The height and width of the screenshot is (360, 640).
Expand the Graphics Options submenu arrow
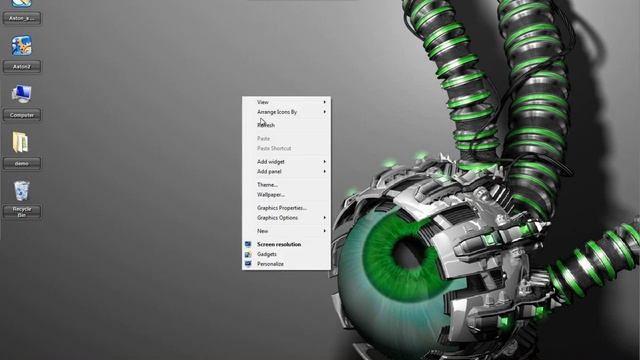click(324, 218)
